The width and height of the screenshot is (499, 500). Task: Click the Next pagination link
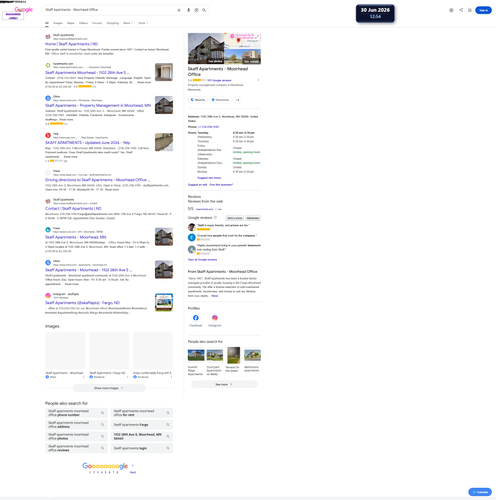(x=133, y=472)
